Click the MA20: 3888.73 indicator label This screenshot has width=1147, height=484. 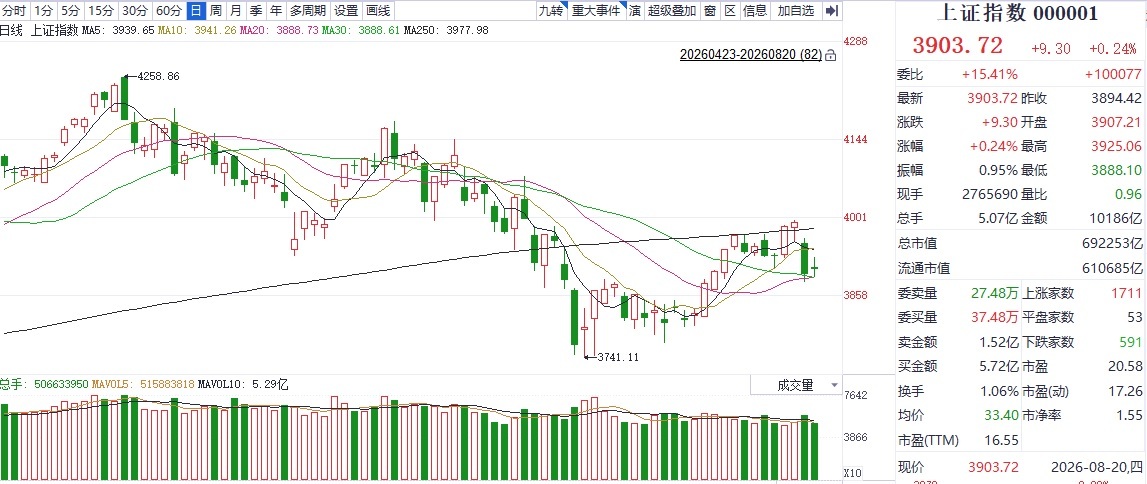[279, 30]
